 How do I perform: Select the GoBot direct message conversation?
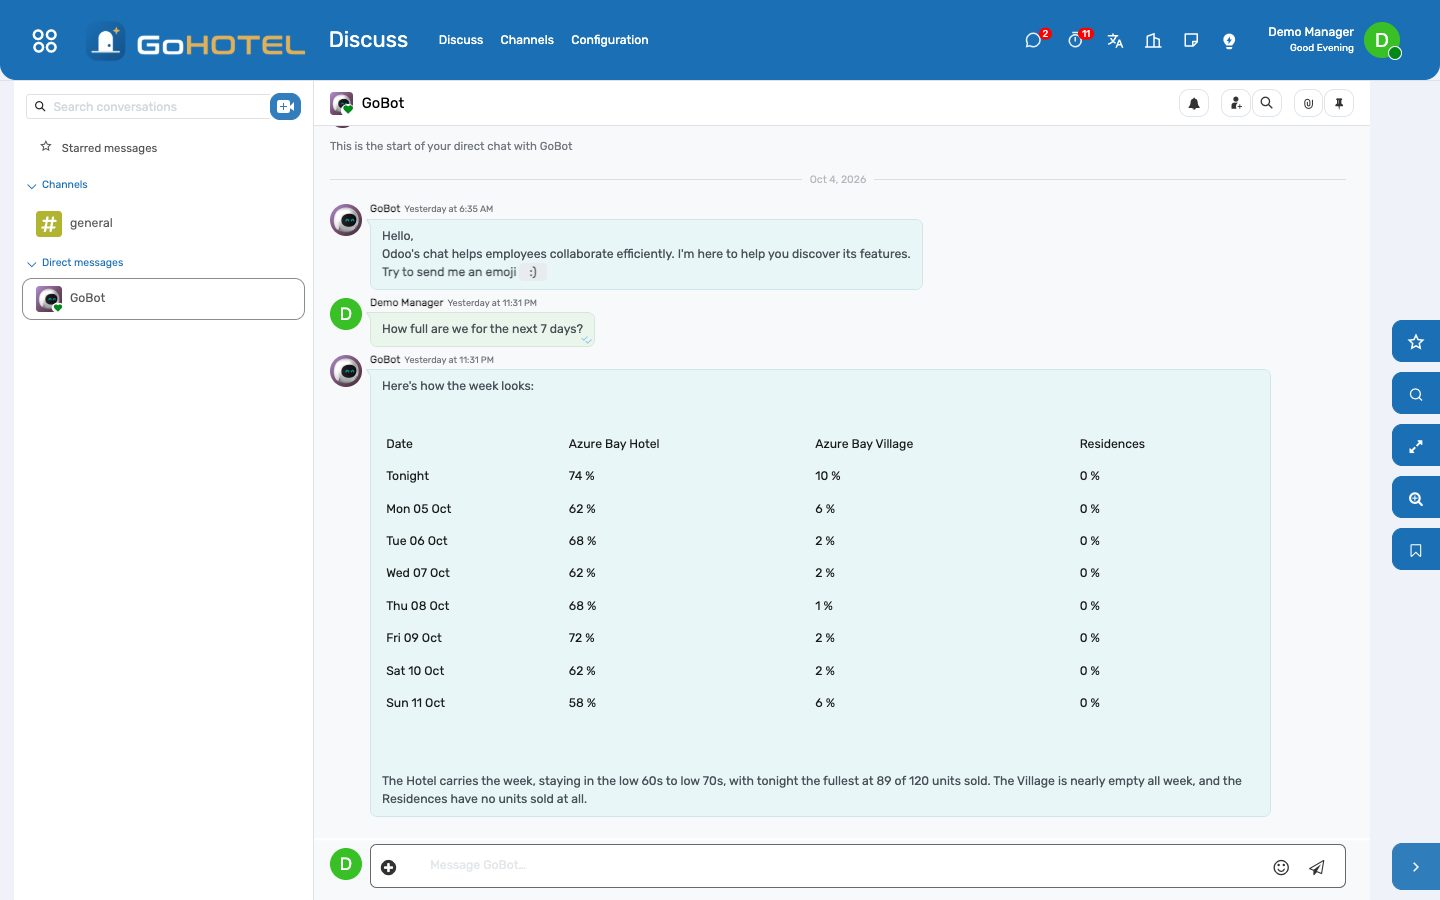[x=163, y=299]
